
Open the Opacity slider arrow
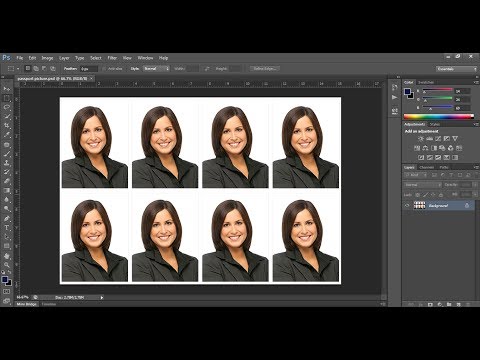pyautogui.click(x=475, y=185)
